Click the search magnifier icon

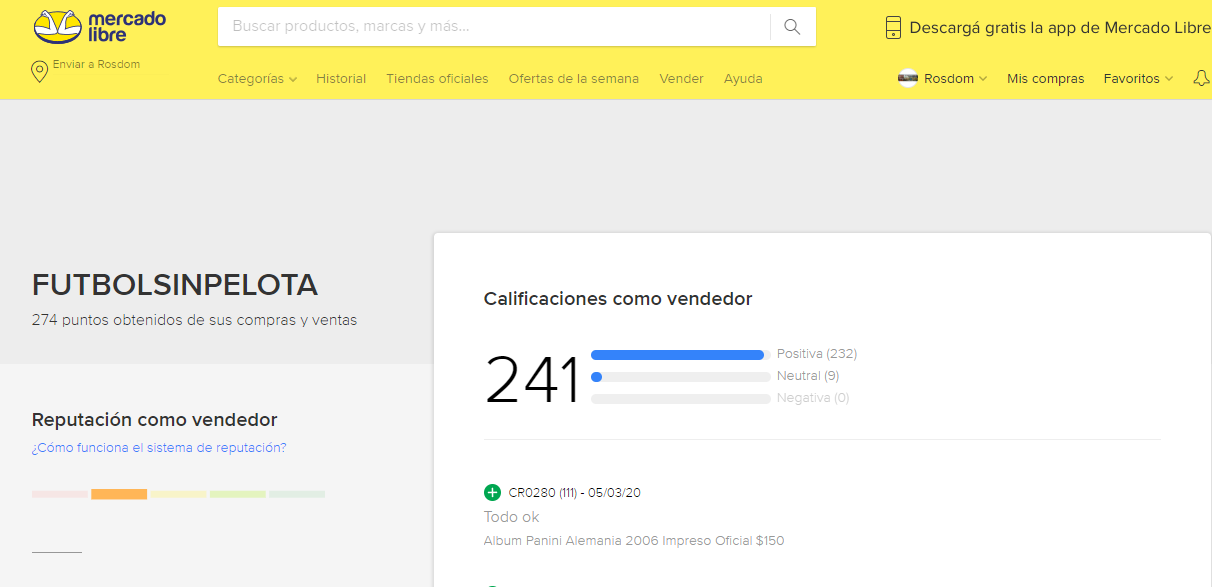click(792, 27)
